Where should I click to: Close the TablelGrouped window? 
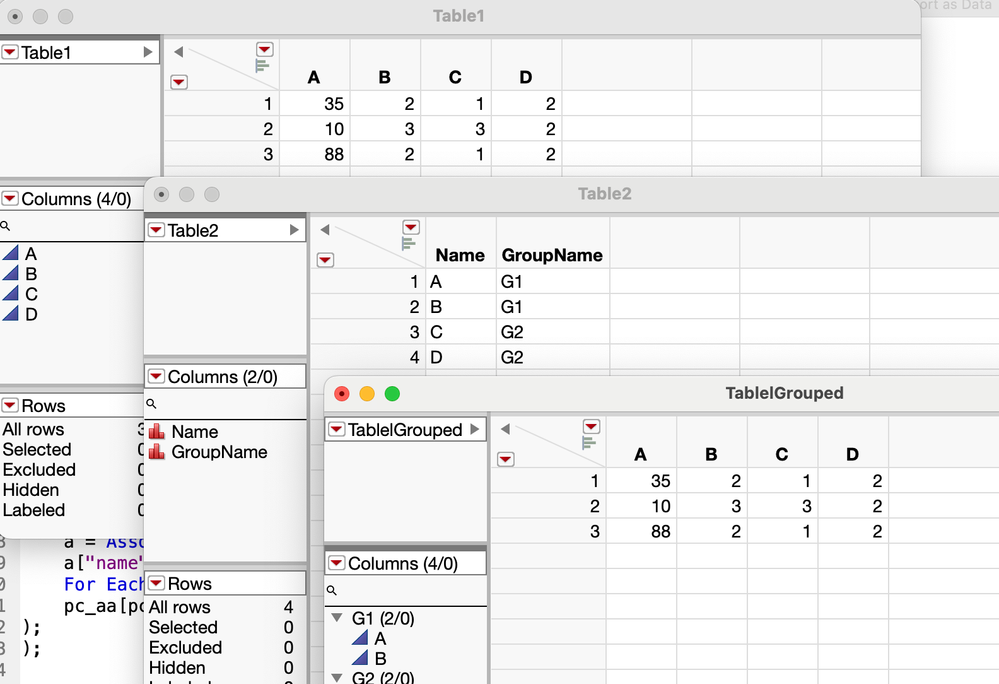click(x=341, y=394)
